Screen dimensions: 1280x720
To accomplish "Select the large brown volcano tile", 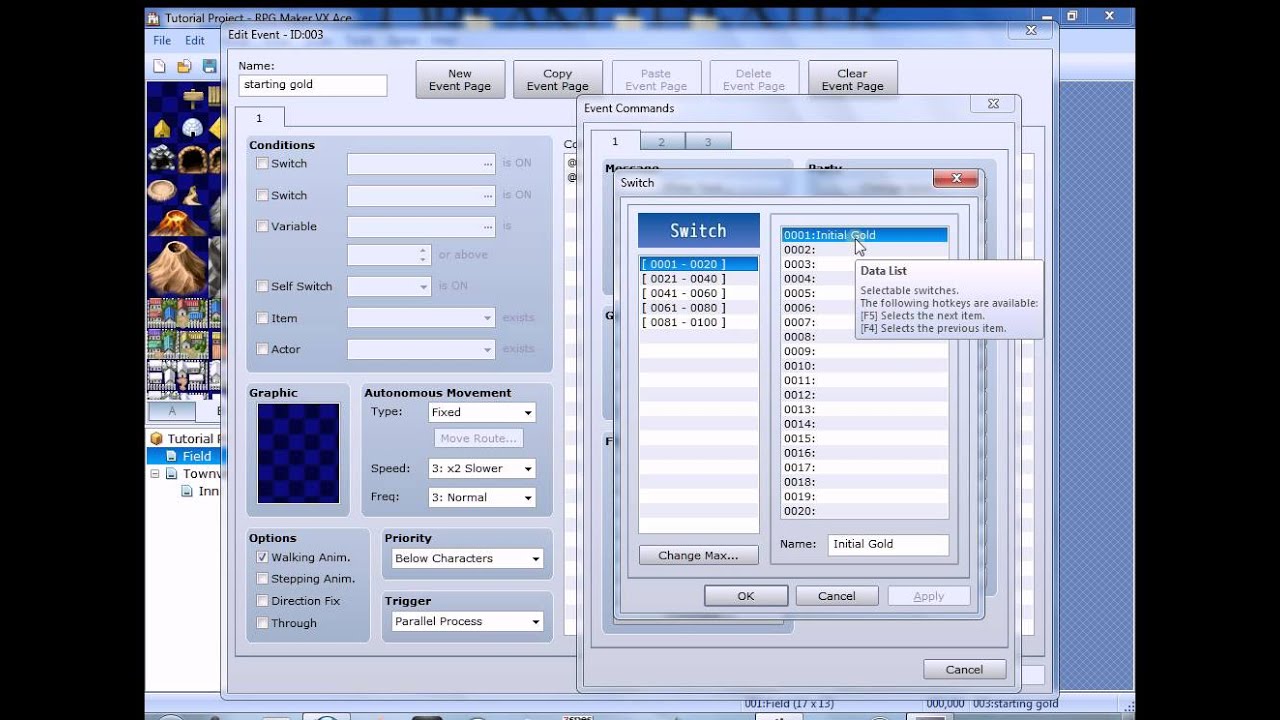I will pyautogui.click(x=177, y=266).
